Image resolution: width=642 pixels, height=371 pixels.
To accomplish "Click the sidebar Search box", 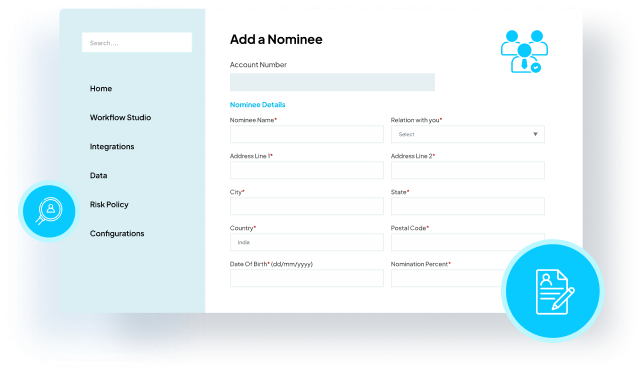I will pyautogui.click(x=137, y=42).
